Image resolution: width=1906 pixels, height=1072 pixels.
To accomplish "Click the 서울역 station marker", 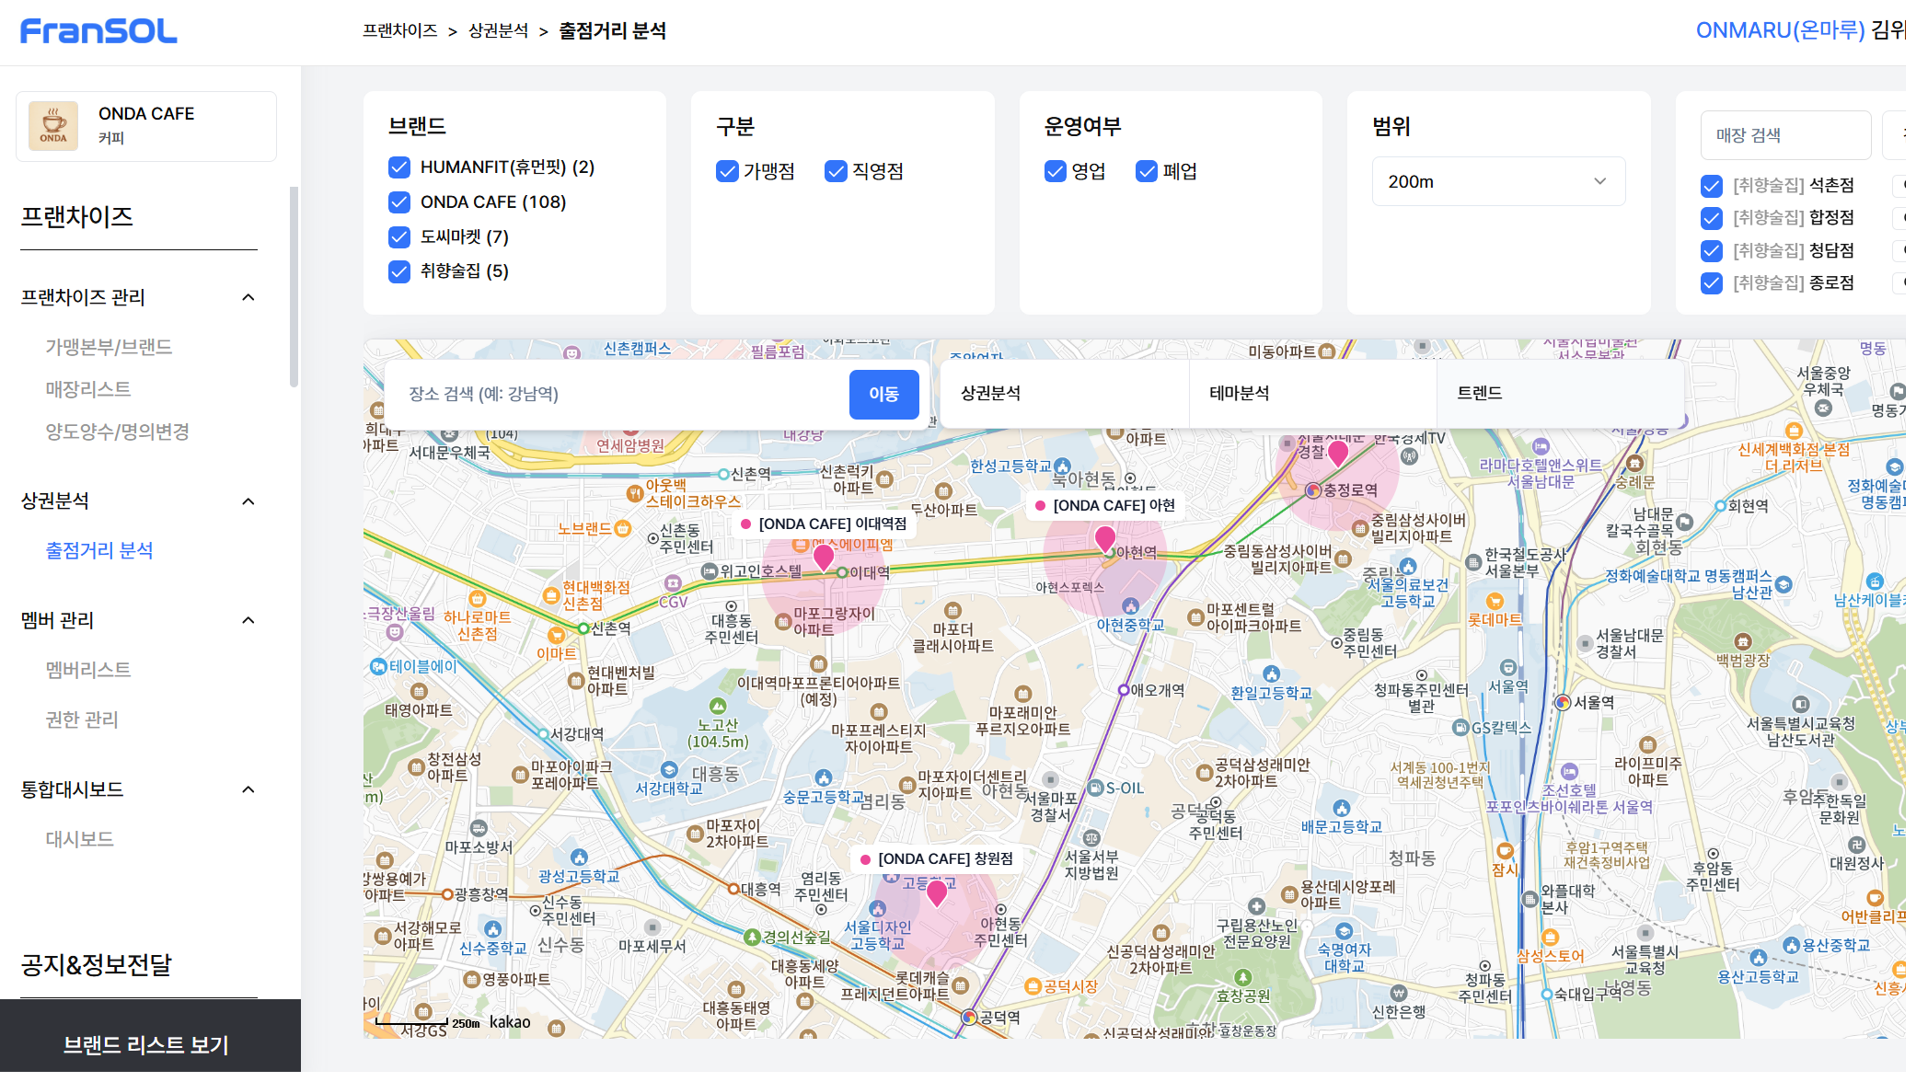I will coord(1562,703).
